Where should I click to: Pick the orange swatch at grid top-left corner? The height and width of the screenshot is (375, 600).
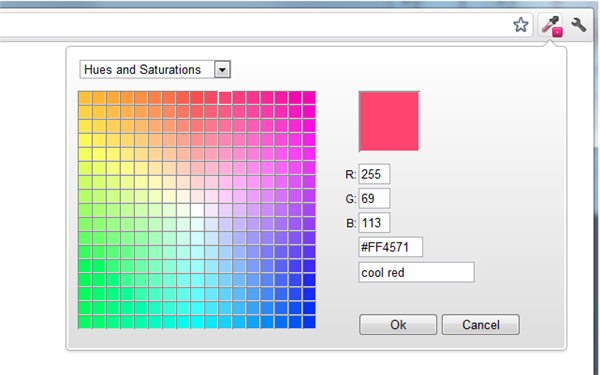point(85,98)
